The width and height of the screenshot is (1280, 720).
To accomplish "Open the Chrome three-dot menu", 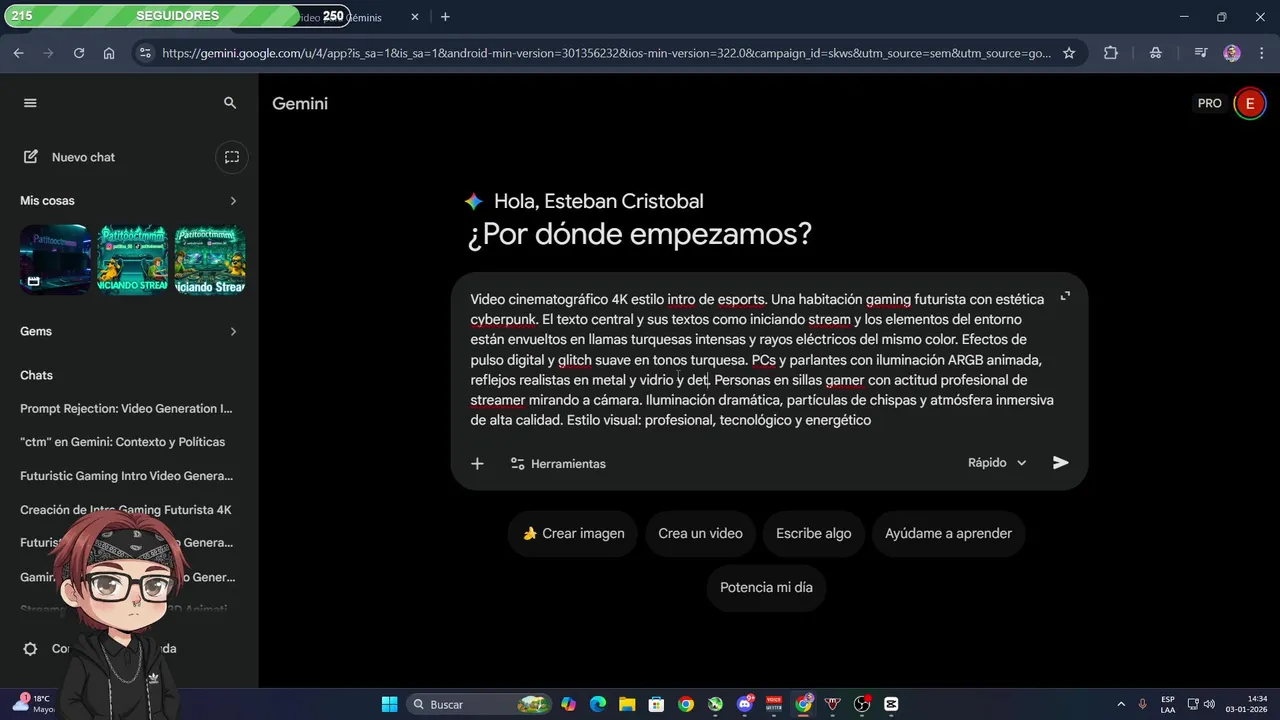I will (x=1260, y=53).
